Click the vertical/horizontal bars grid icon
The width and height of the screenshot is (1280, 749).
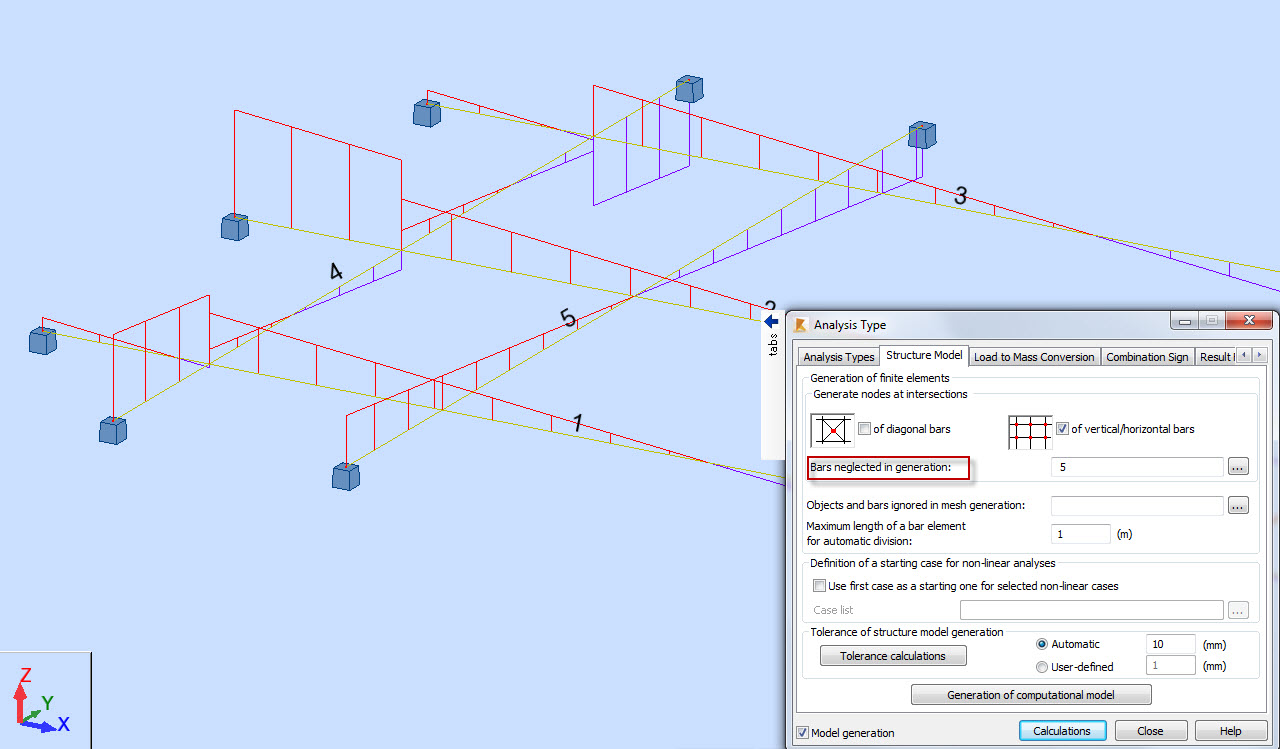tap(1030, 430)
